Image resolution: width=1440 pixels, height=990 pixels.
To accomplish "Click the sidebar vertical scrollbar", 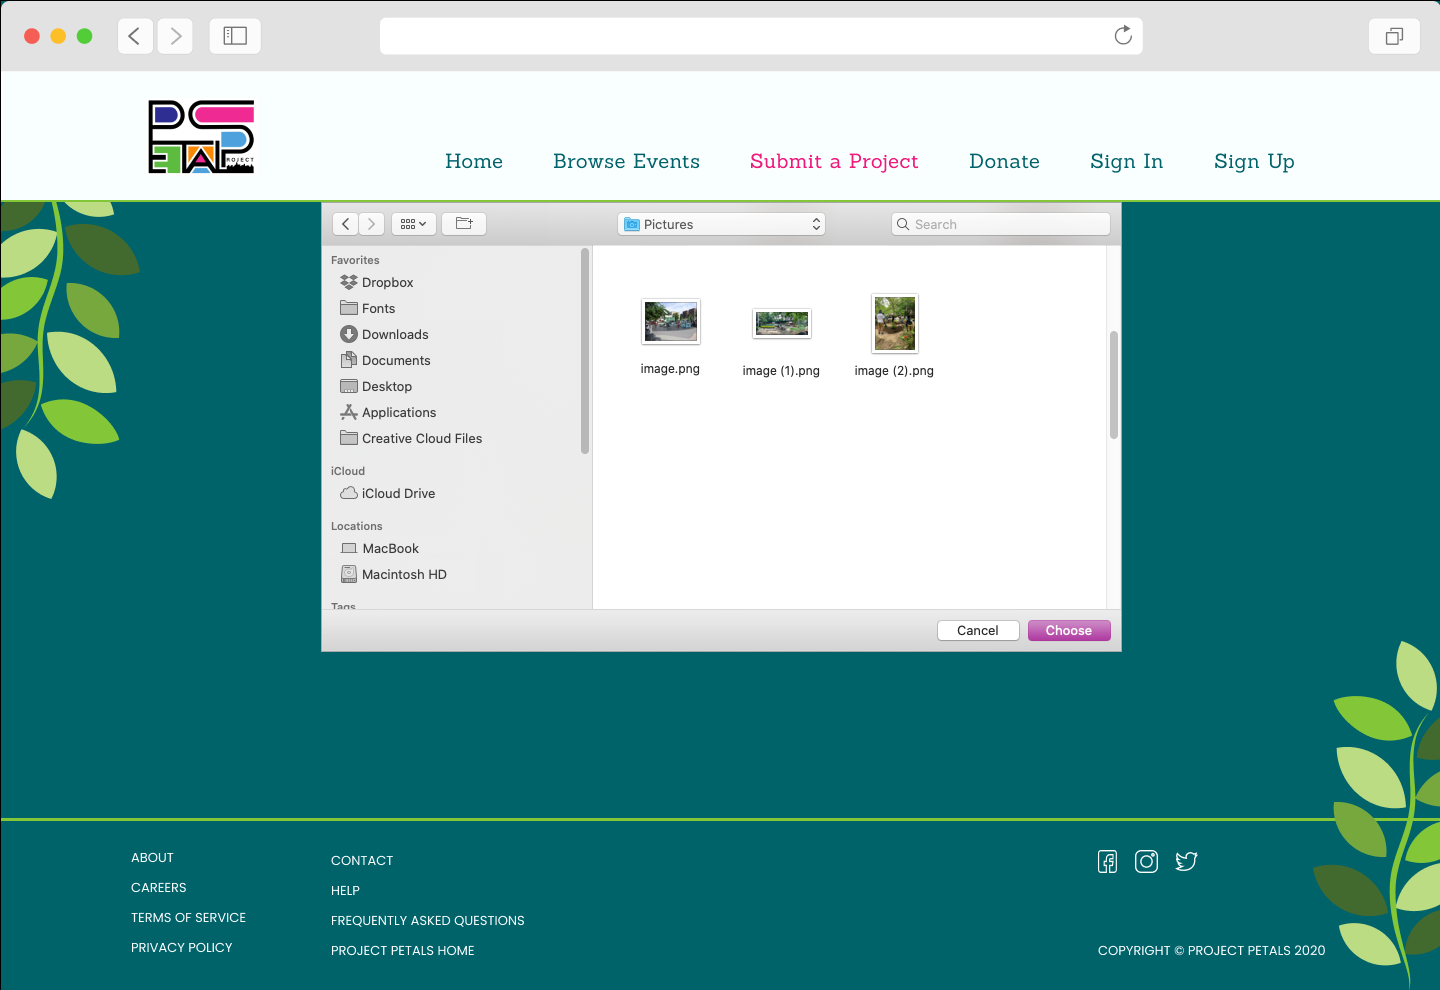I will click(x=585, y=351).
